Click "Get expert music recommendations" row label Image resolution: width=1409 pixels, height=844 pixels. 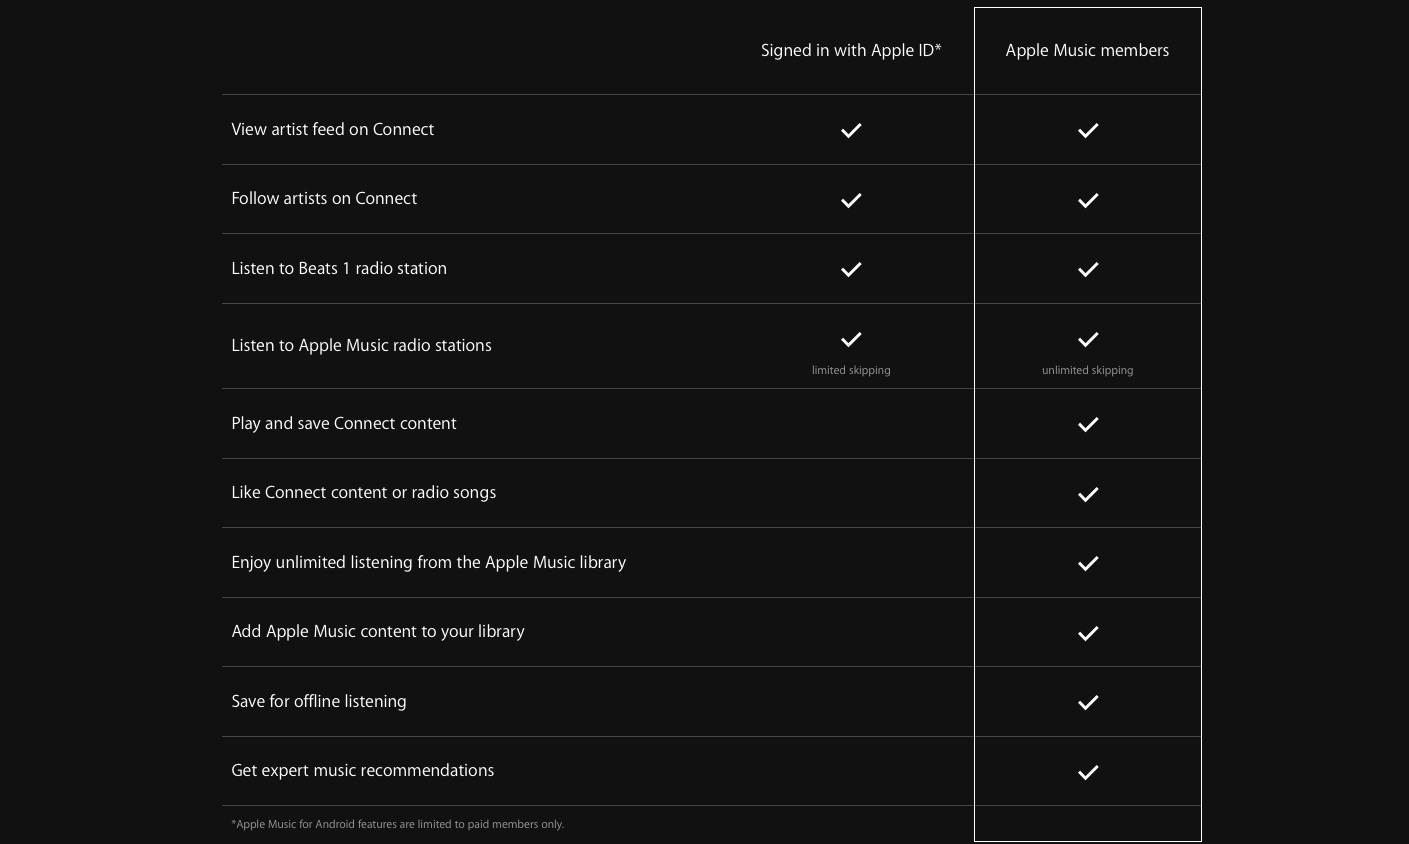(362, 771)
